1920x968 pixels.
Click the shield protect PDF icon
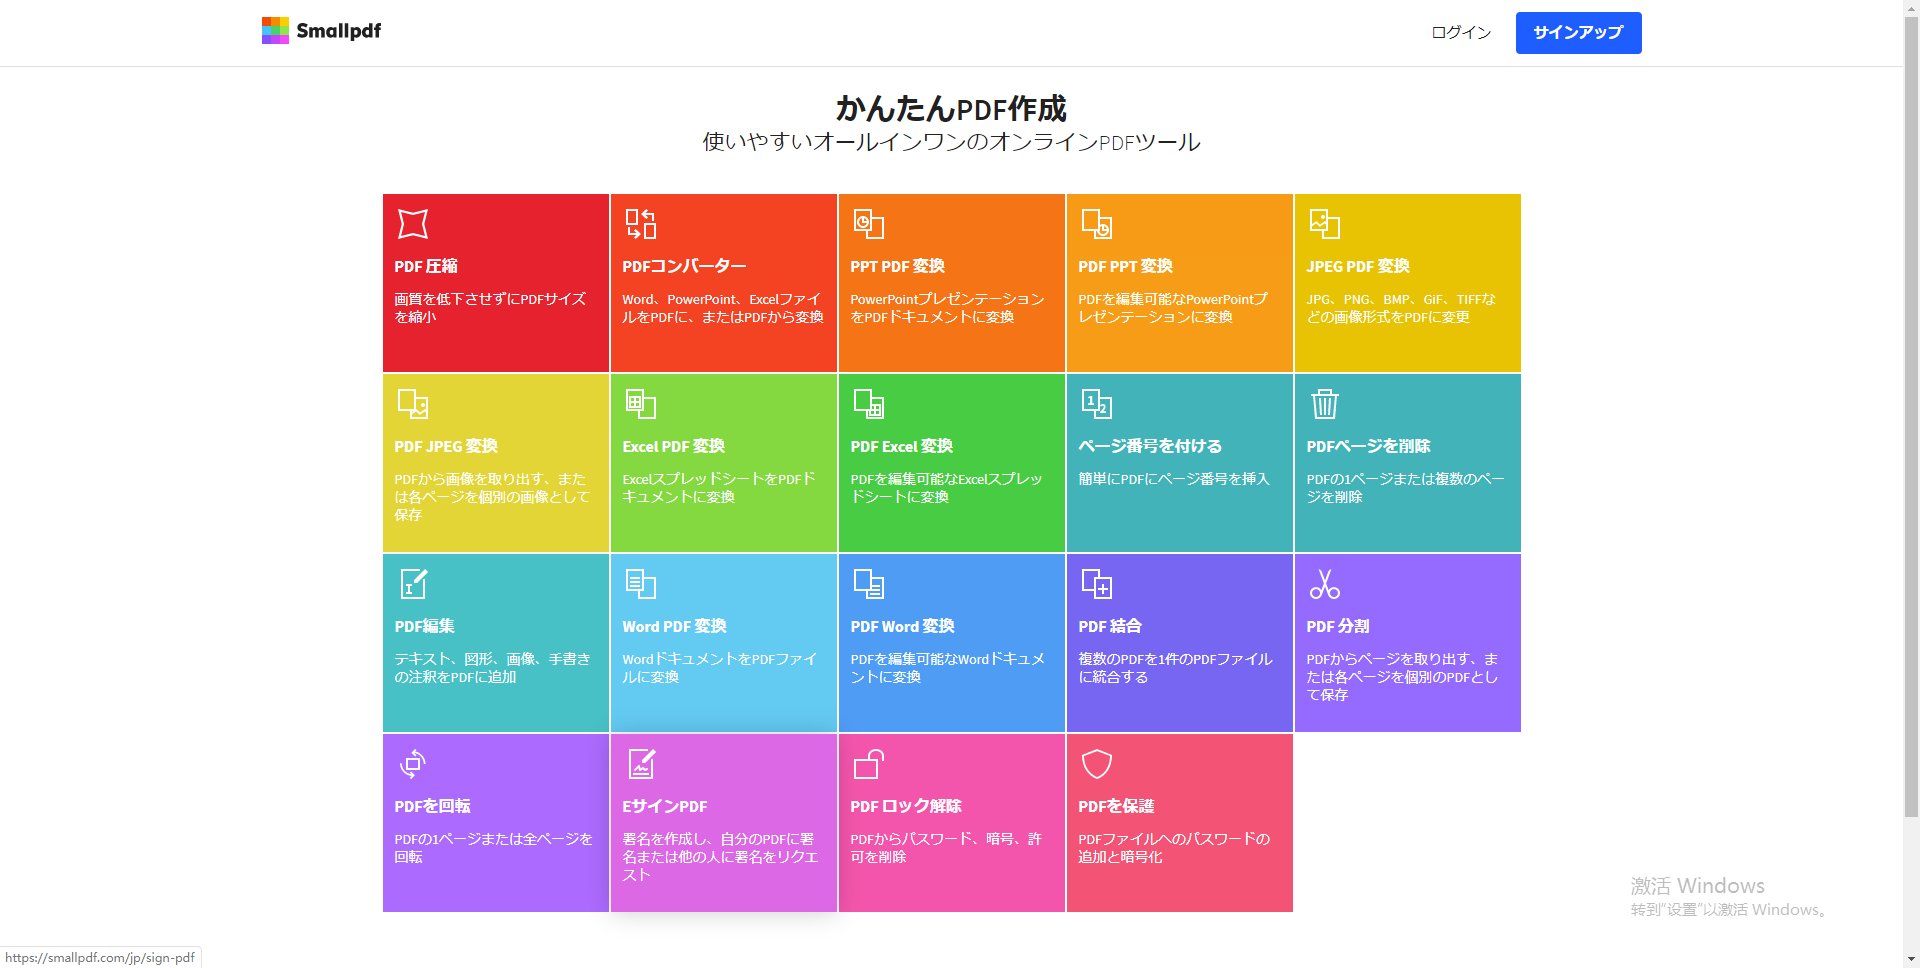[x=1097, y=764]
